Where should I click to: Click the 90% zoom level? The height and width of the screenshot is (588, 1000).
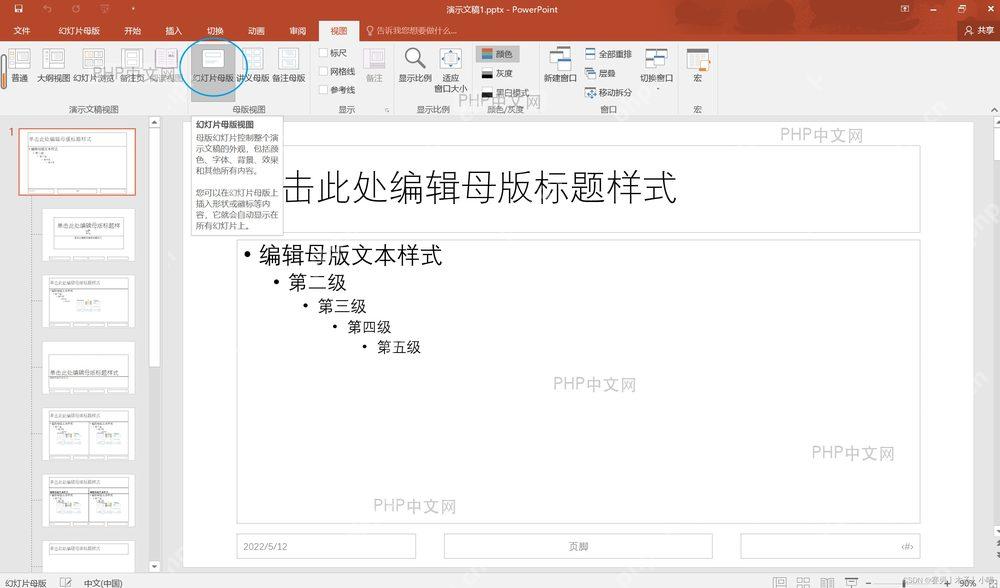tap(967, 583)
